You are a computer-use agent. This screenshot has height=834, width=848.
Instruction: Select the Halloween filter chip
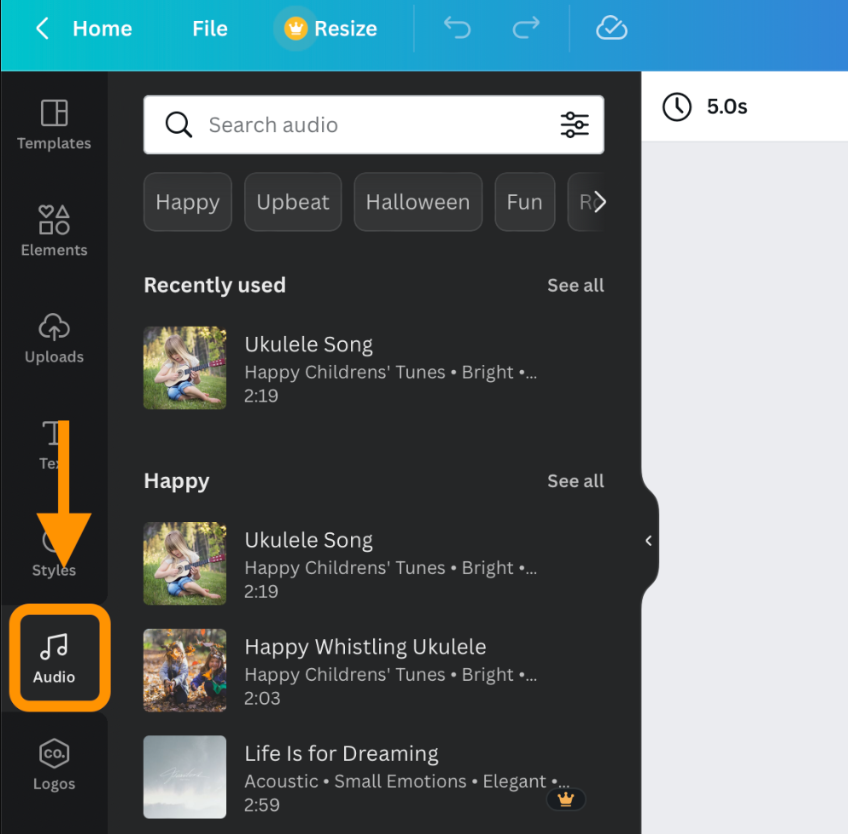417,201
